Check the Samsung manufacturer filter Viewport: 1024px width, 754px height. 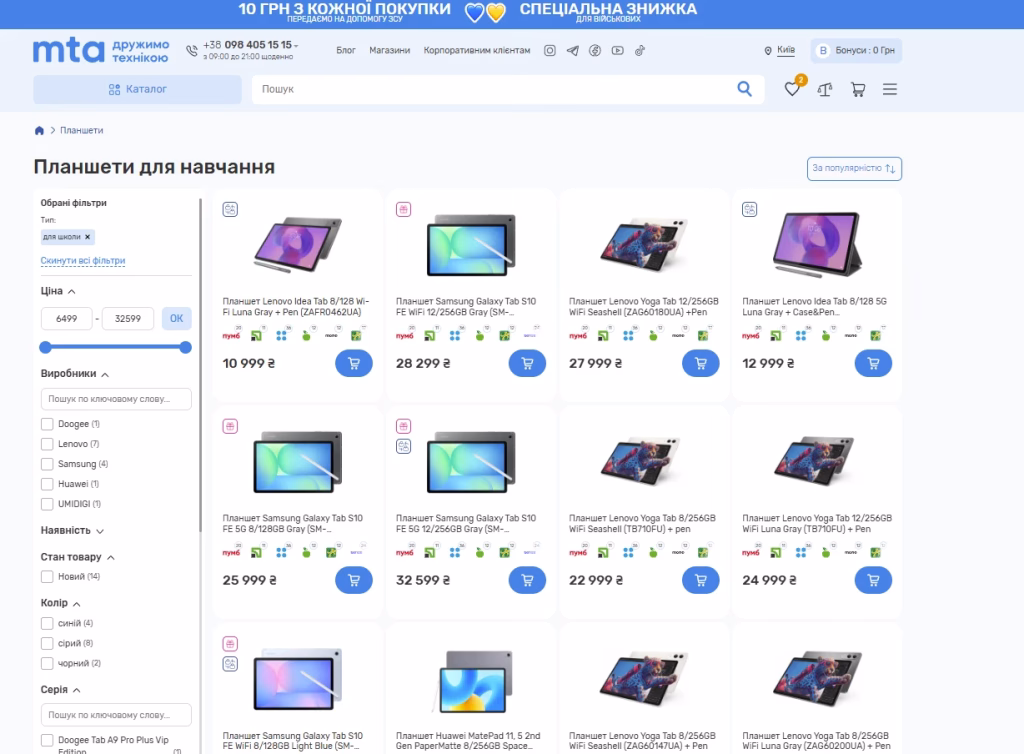click(47, 464)
